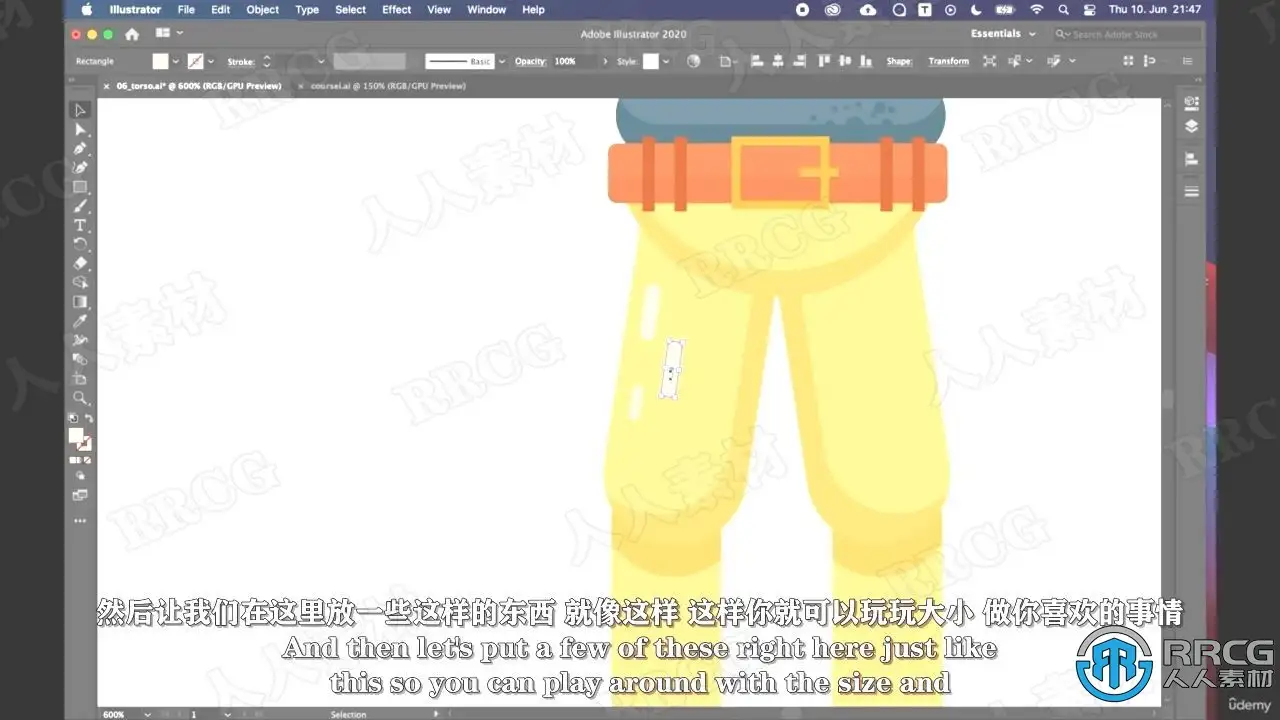
Task: Click the Opacity label link
Action: pyautogui.click(x=530, y=61)
